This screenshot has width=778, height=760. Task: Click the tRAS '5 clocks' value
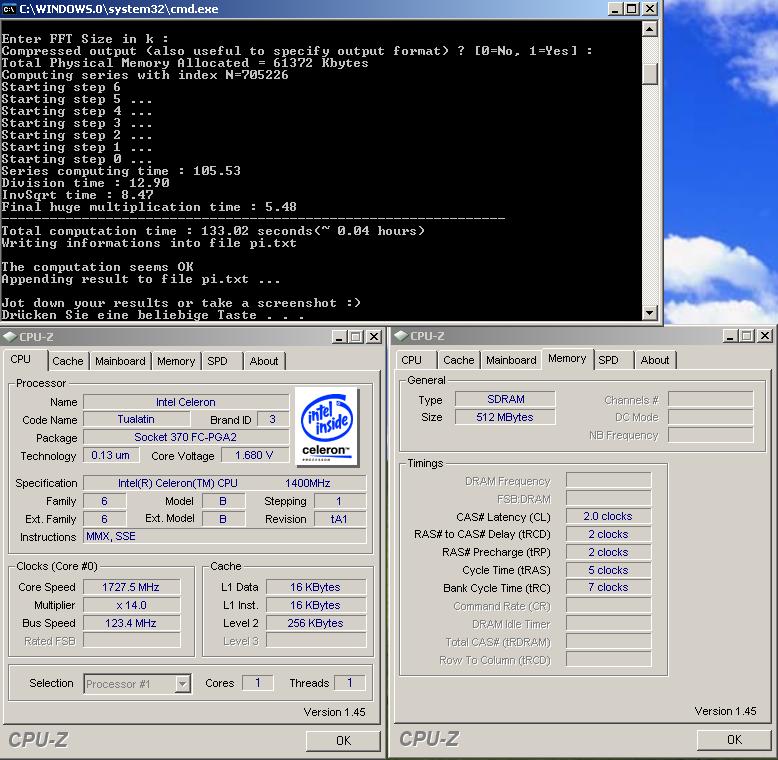click(x=608, y=570)
